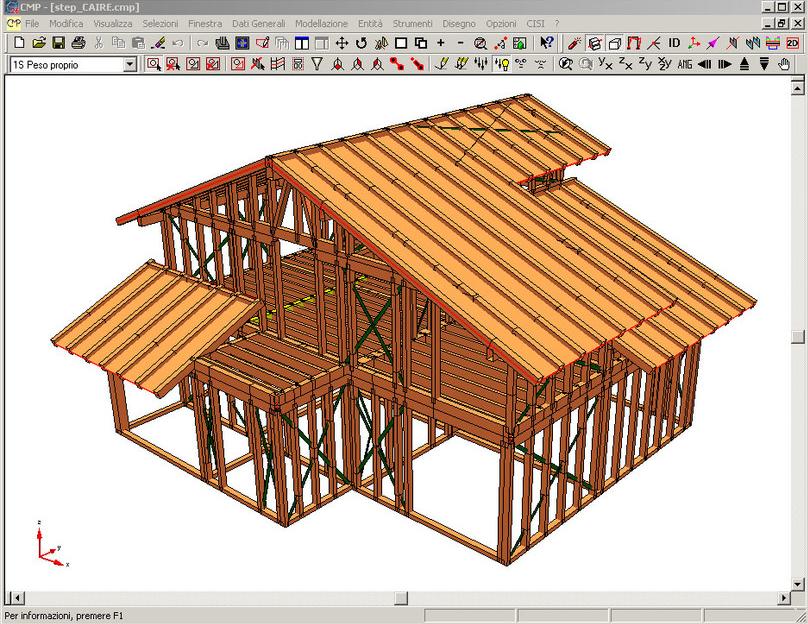Expand the Modellazione menu
Screen dimensions: 808x624
[x=321, y=23]
